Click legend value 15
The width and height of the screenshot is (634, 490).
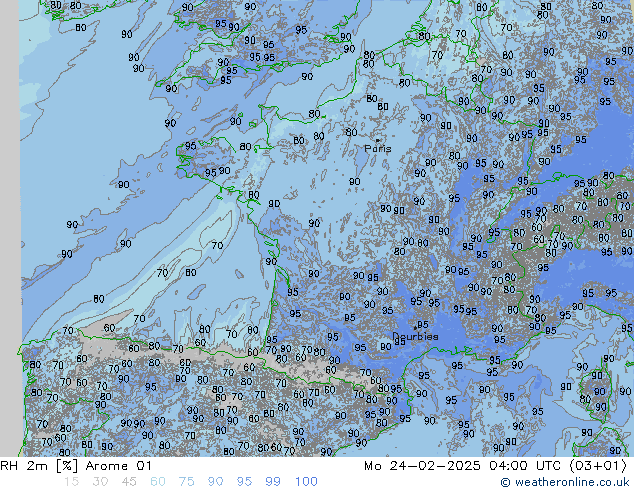(71, 482)
